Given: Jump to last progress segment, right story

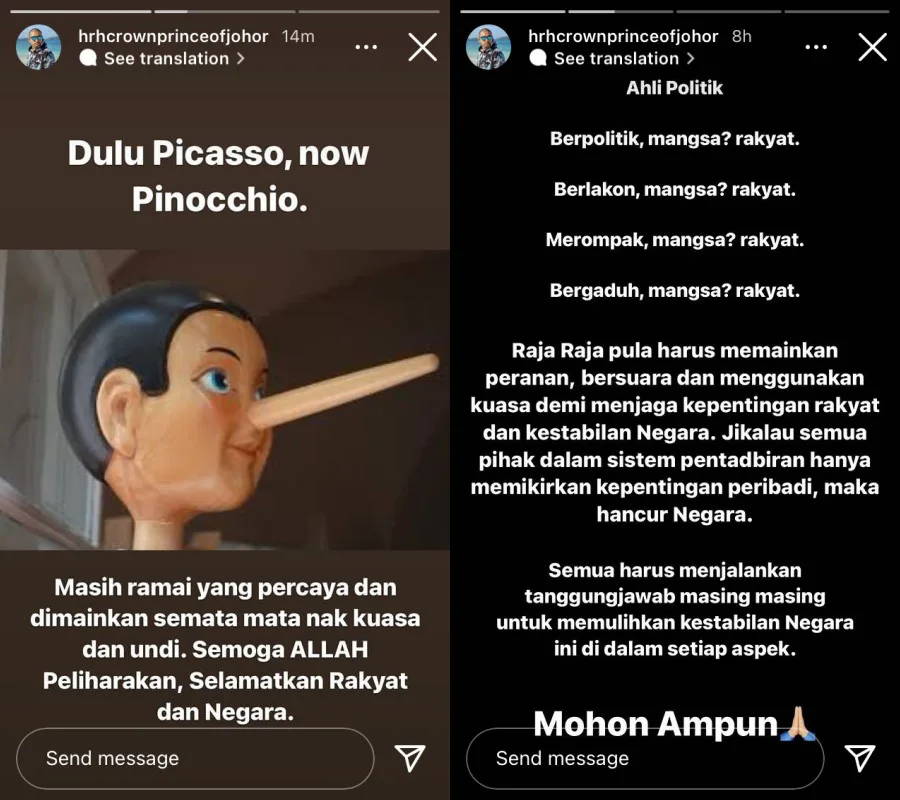Looking at the screenshot, I should [837, 11].
